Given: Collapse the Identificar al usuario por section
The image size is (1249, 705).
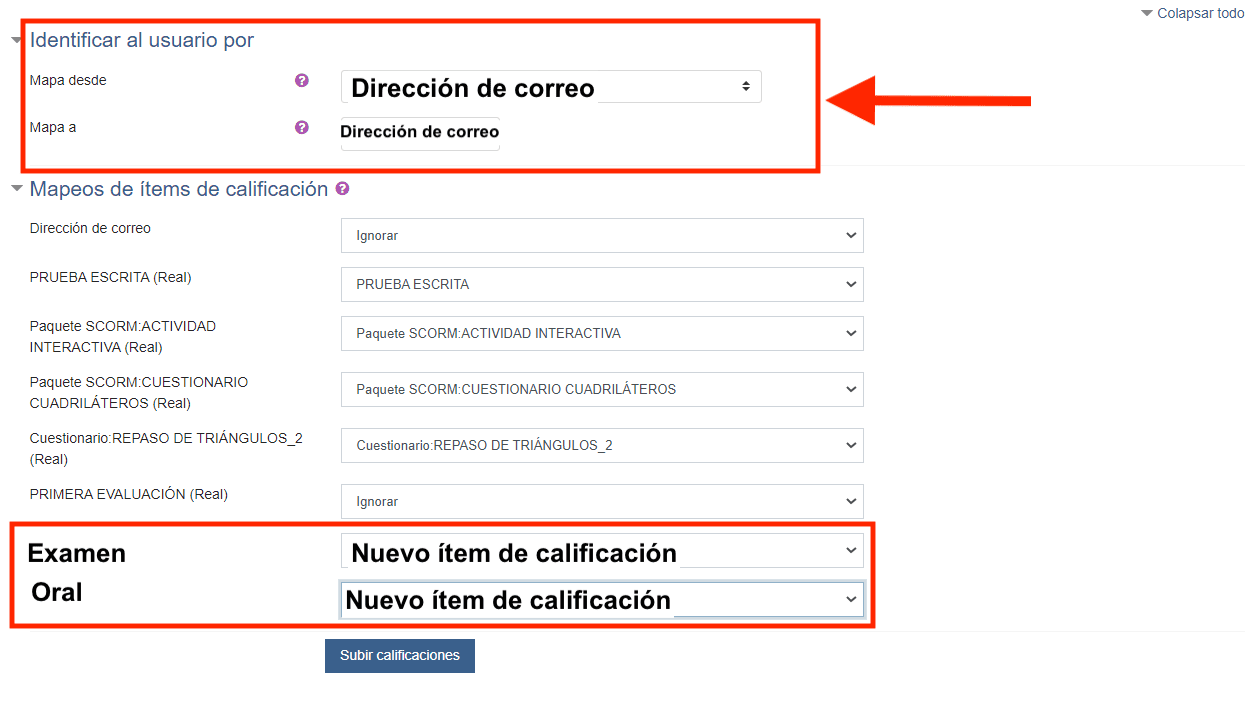Looking at the screenshot, I should [17, 41].
